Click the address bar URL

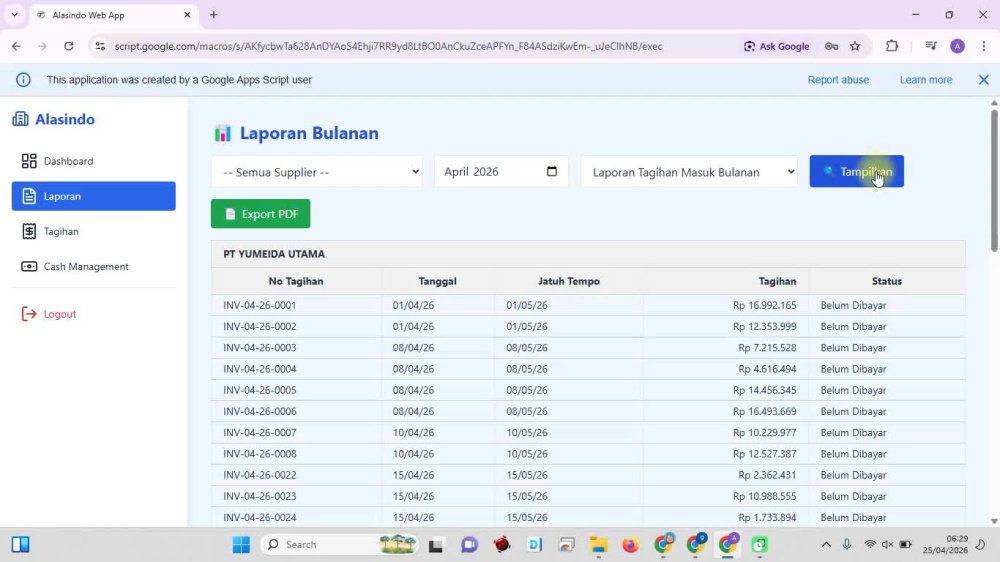[388, 46]
